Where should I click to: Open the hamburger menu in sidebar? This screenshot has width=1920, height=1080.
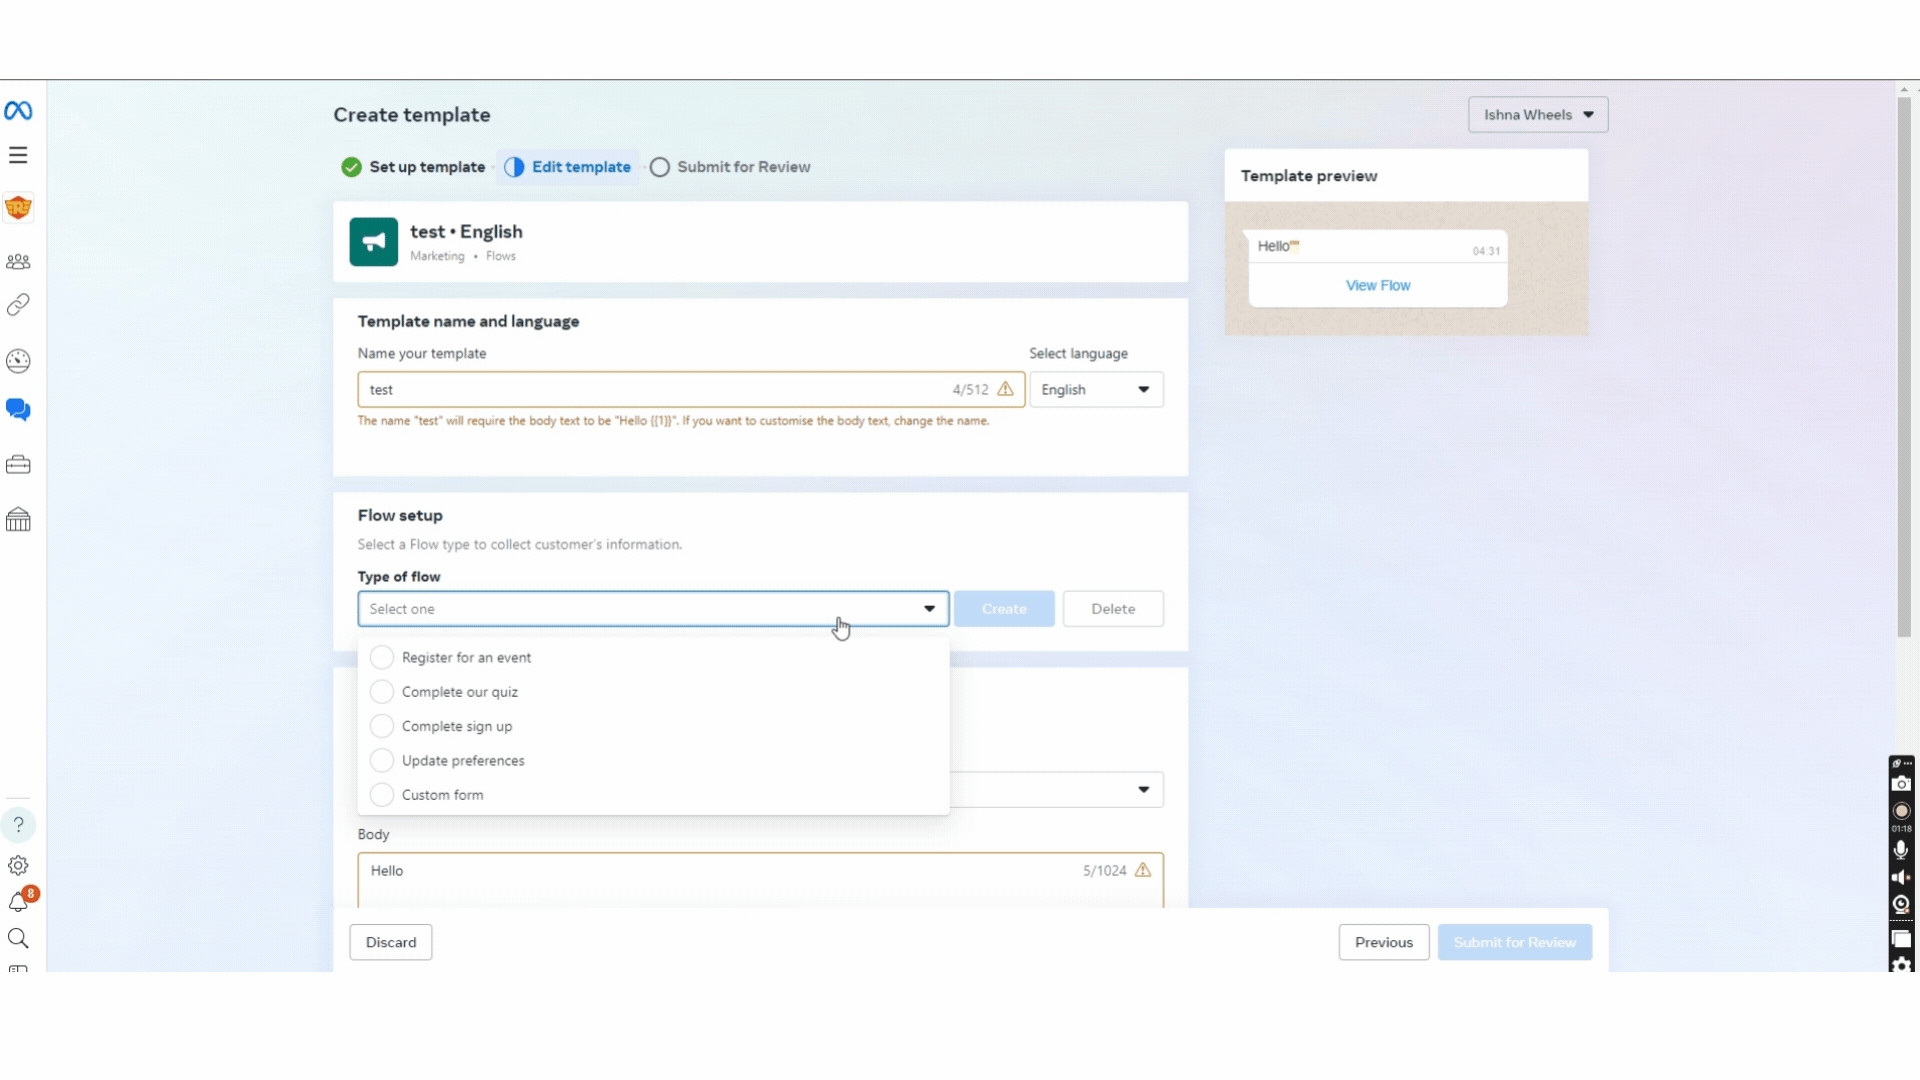(x=18, y=155)
